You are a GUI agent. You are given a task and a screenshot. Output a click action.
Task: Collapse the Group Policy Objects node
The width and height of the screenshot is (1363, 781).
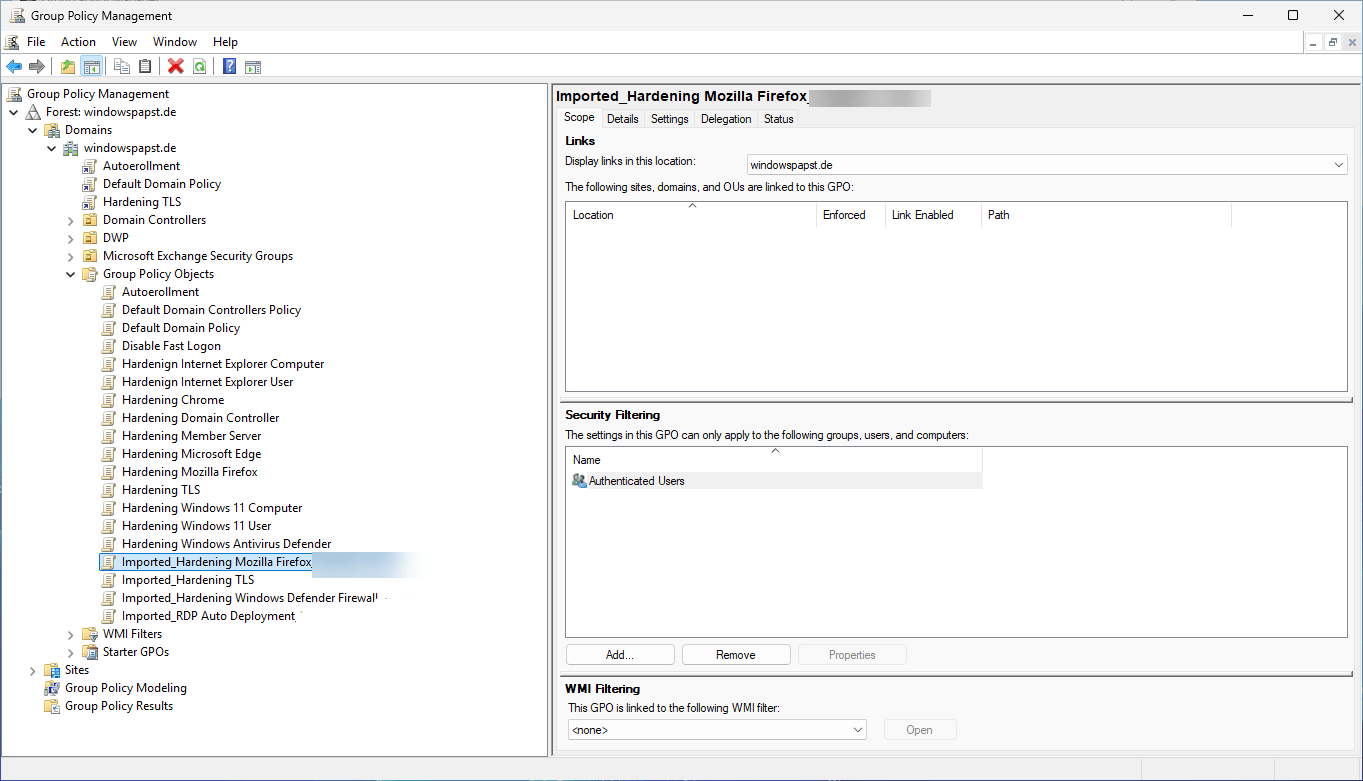71,274
